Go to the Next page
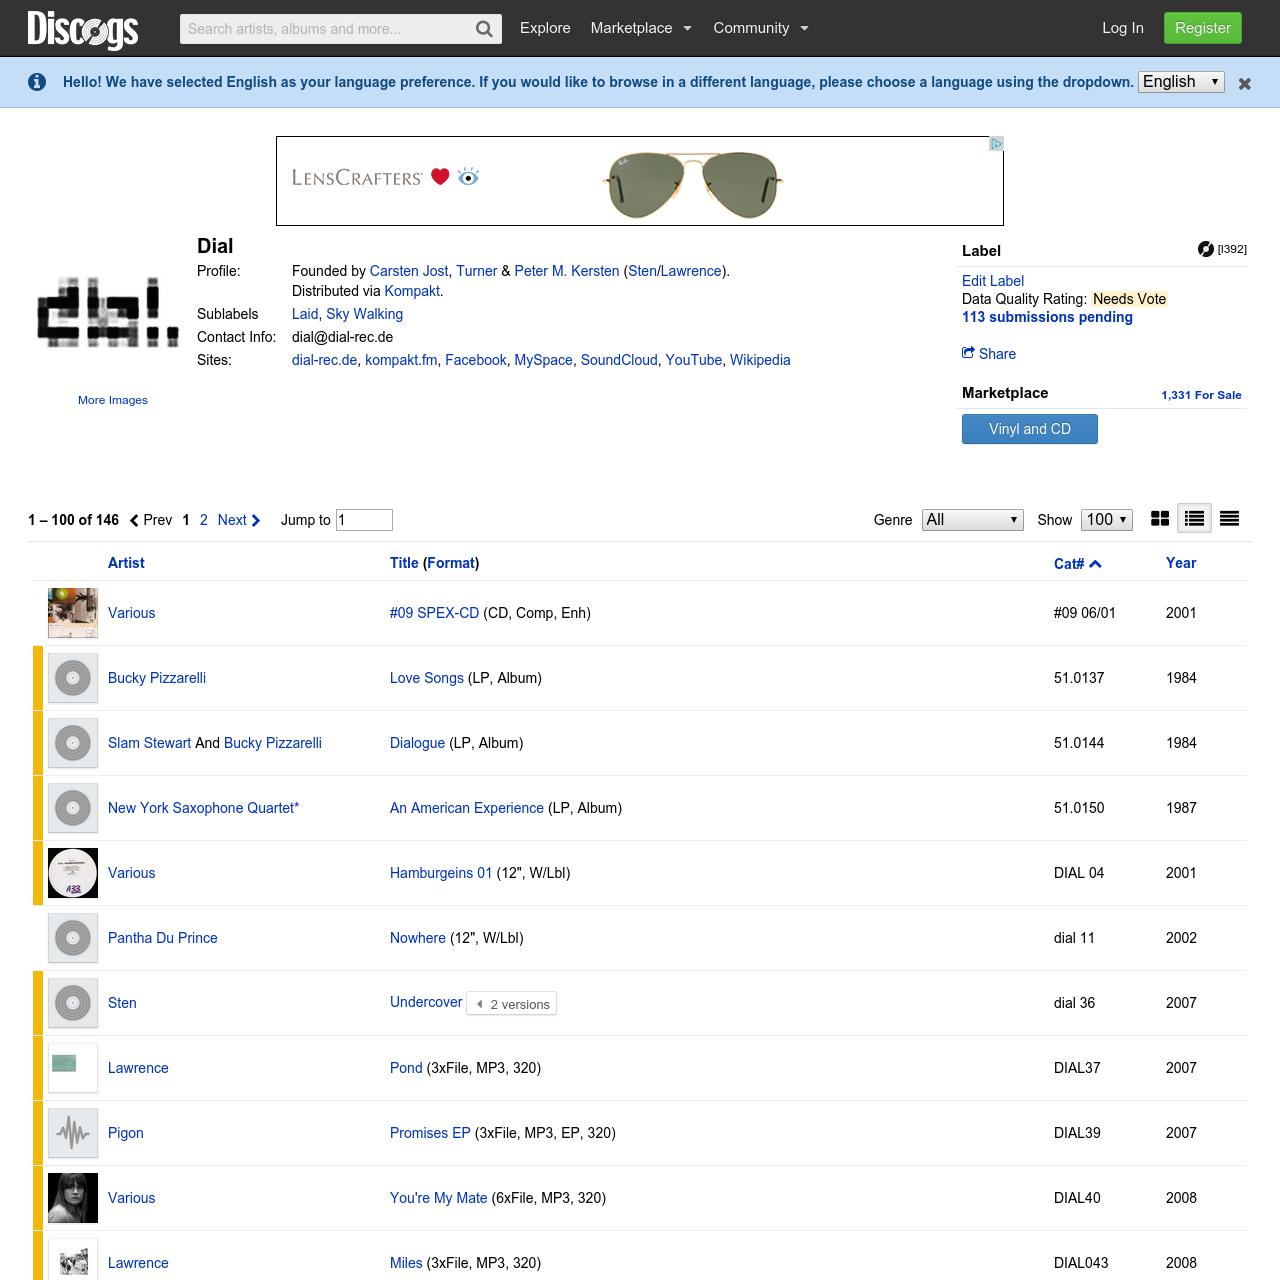The height and width of the screenshot is (1280, 1280). (240, 520)
